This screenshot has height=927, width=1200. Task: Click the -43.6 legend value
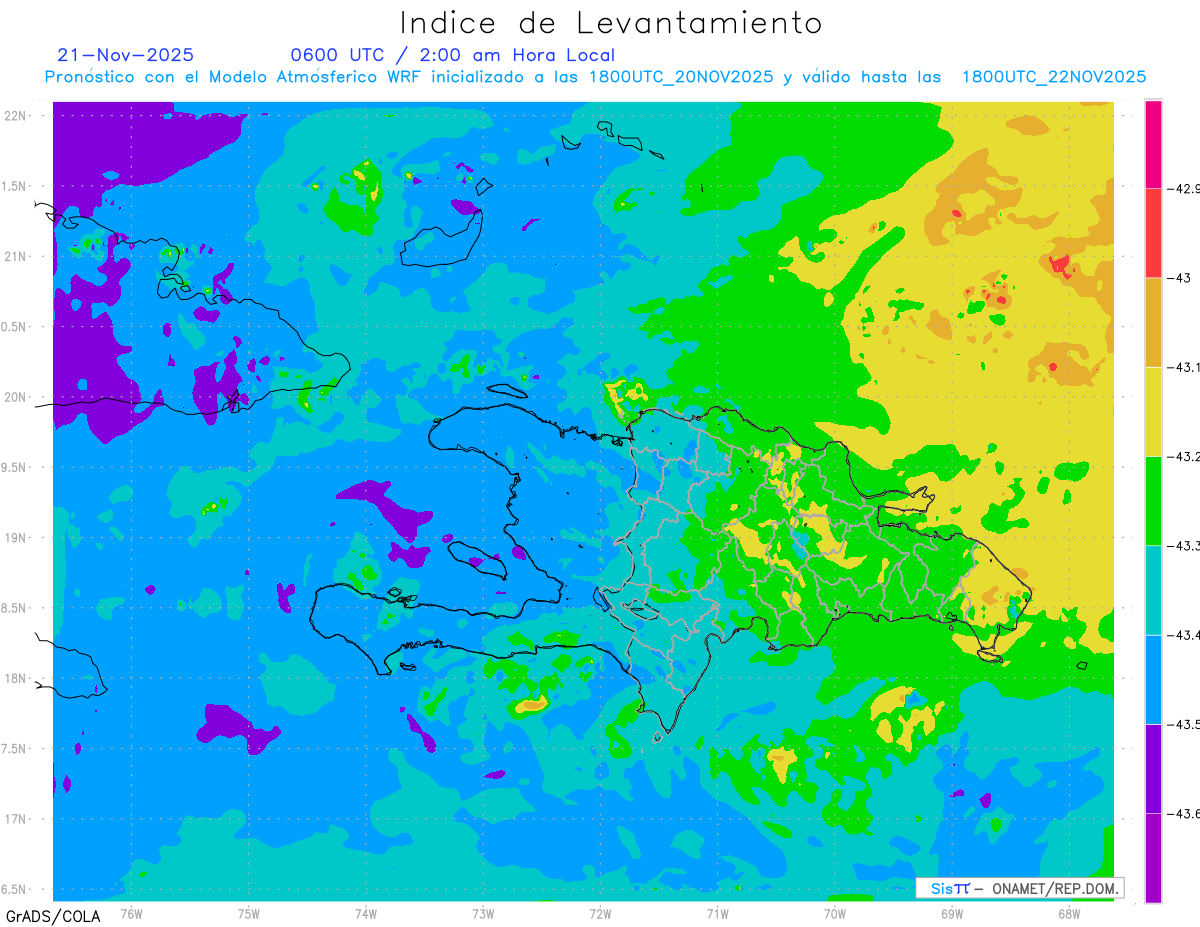1183,814
